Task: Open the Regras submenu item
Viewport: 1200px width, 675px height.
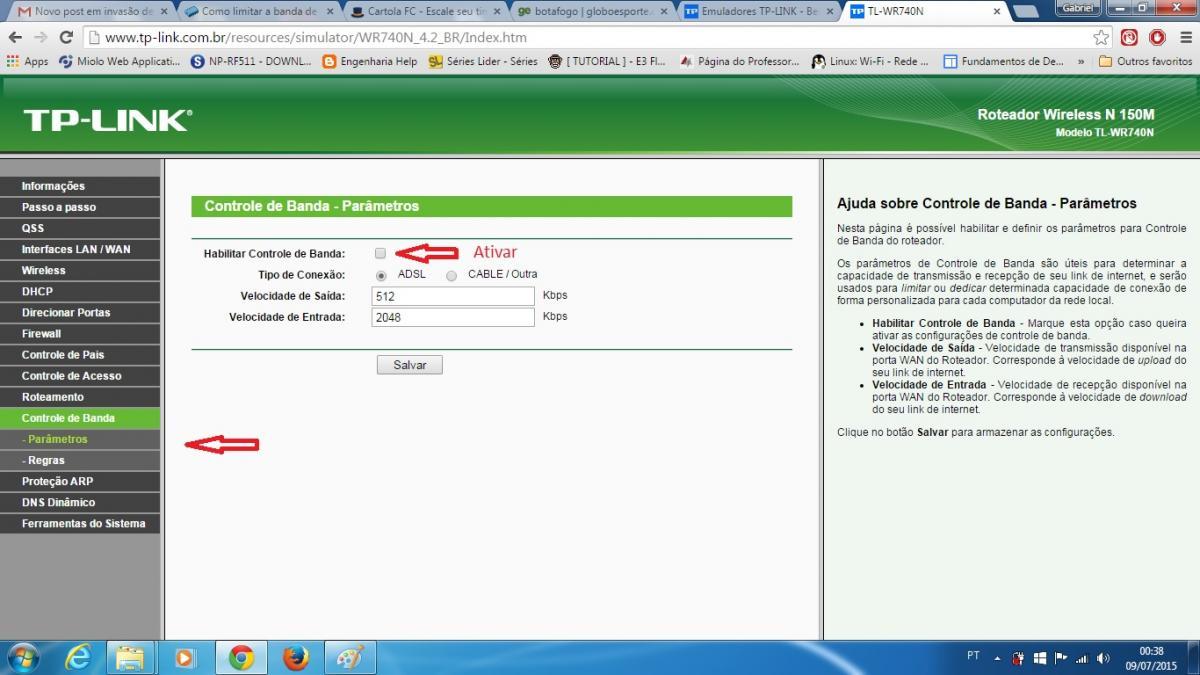Action: [x=80, y=460]
